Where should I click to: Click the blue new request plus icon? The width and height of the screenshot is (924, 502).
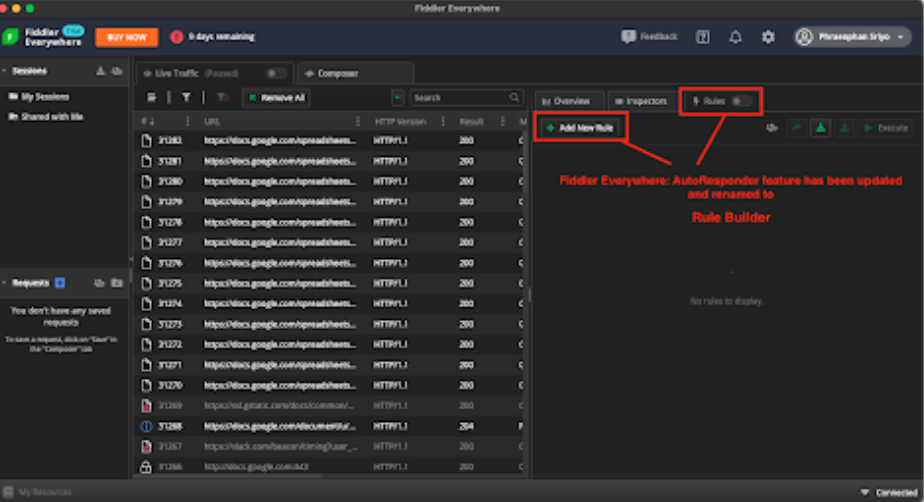[x=60, y=283]
